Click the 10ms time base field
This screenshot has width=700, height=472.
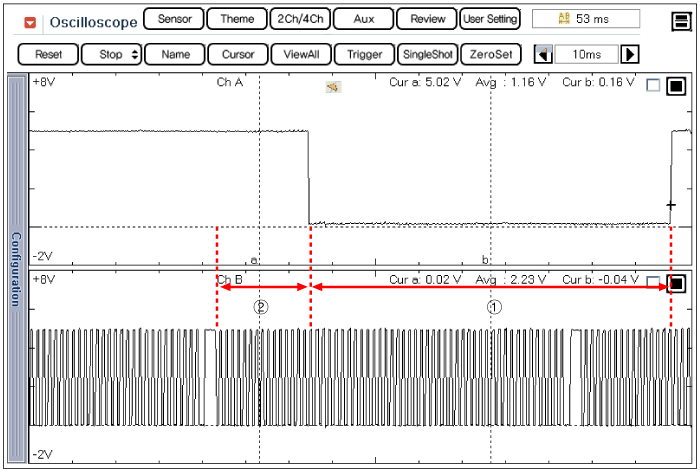[587, 54]
